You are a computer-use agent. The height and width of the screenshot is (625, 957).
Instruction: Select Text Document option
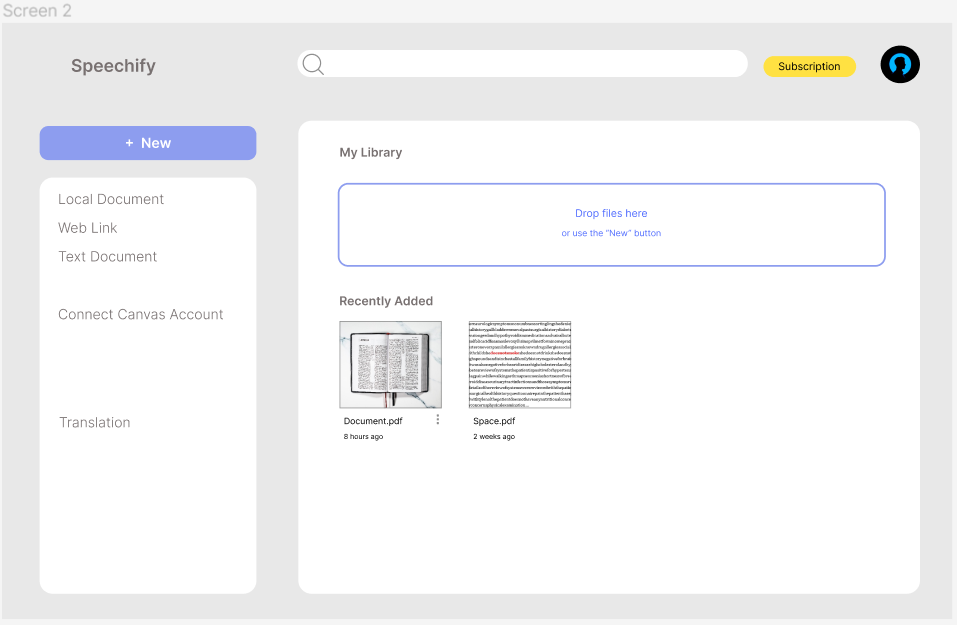(107, 256)
